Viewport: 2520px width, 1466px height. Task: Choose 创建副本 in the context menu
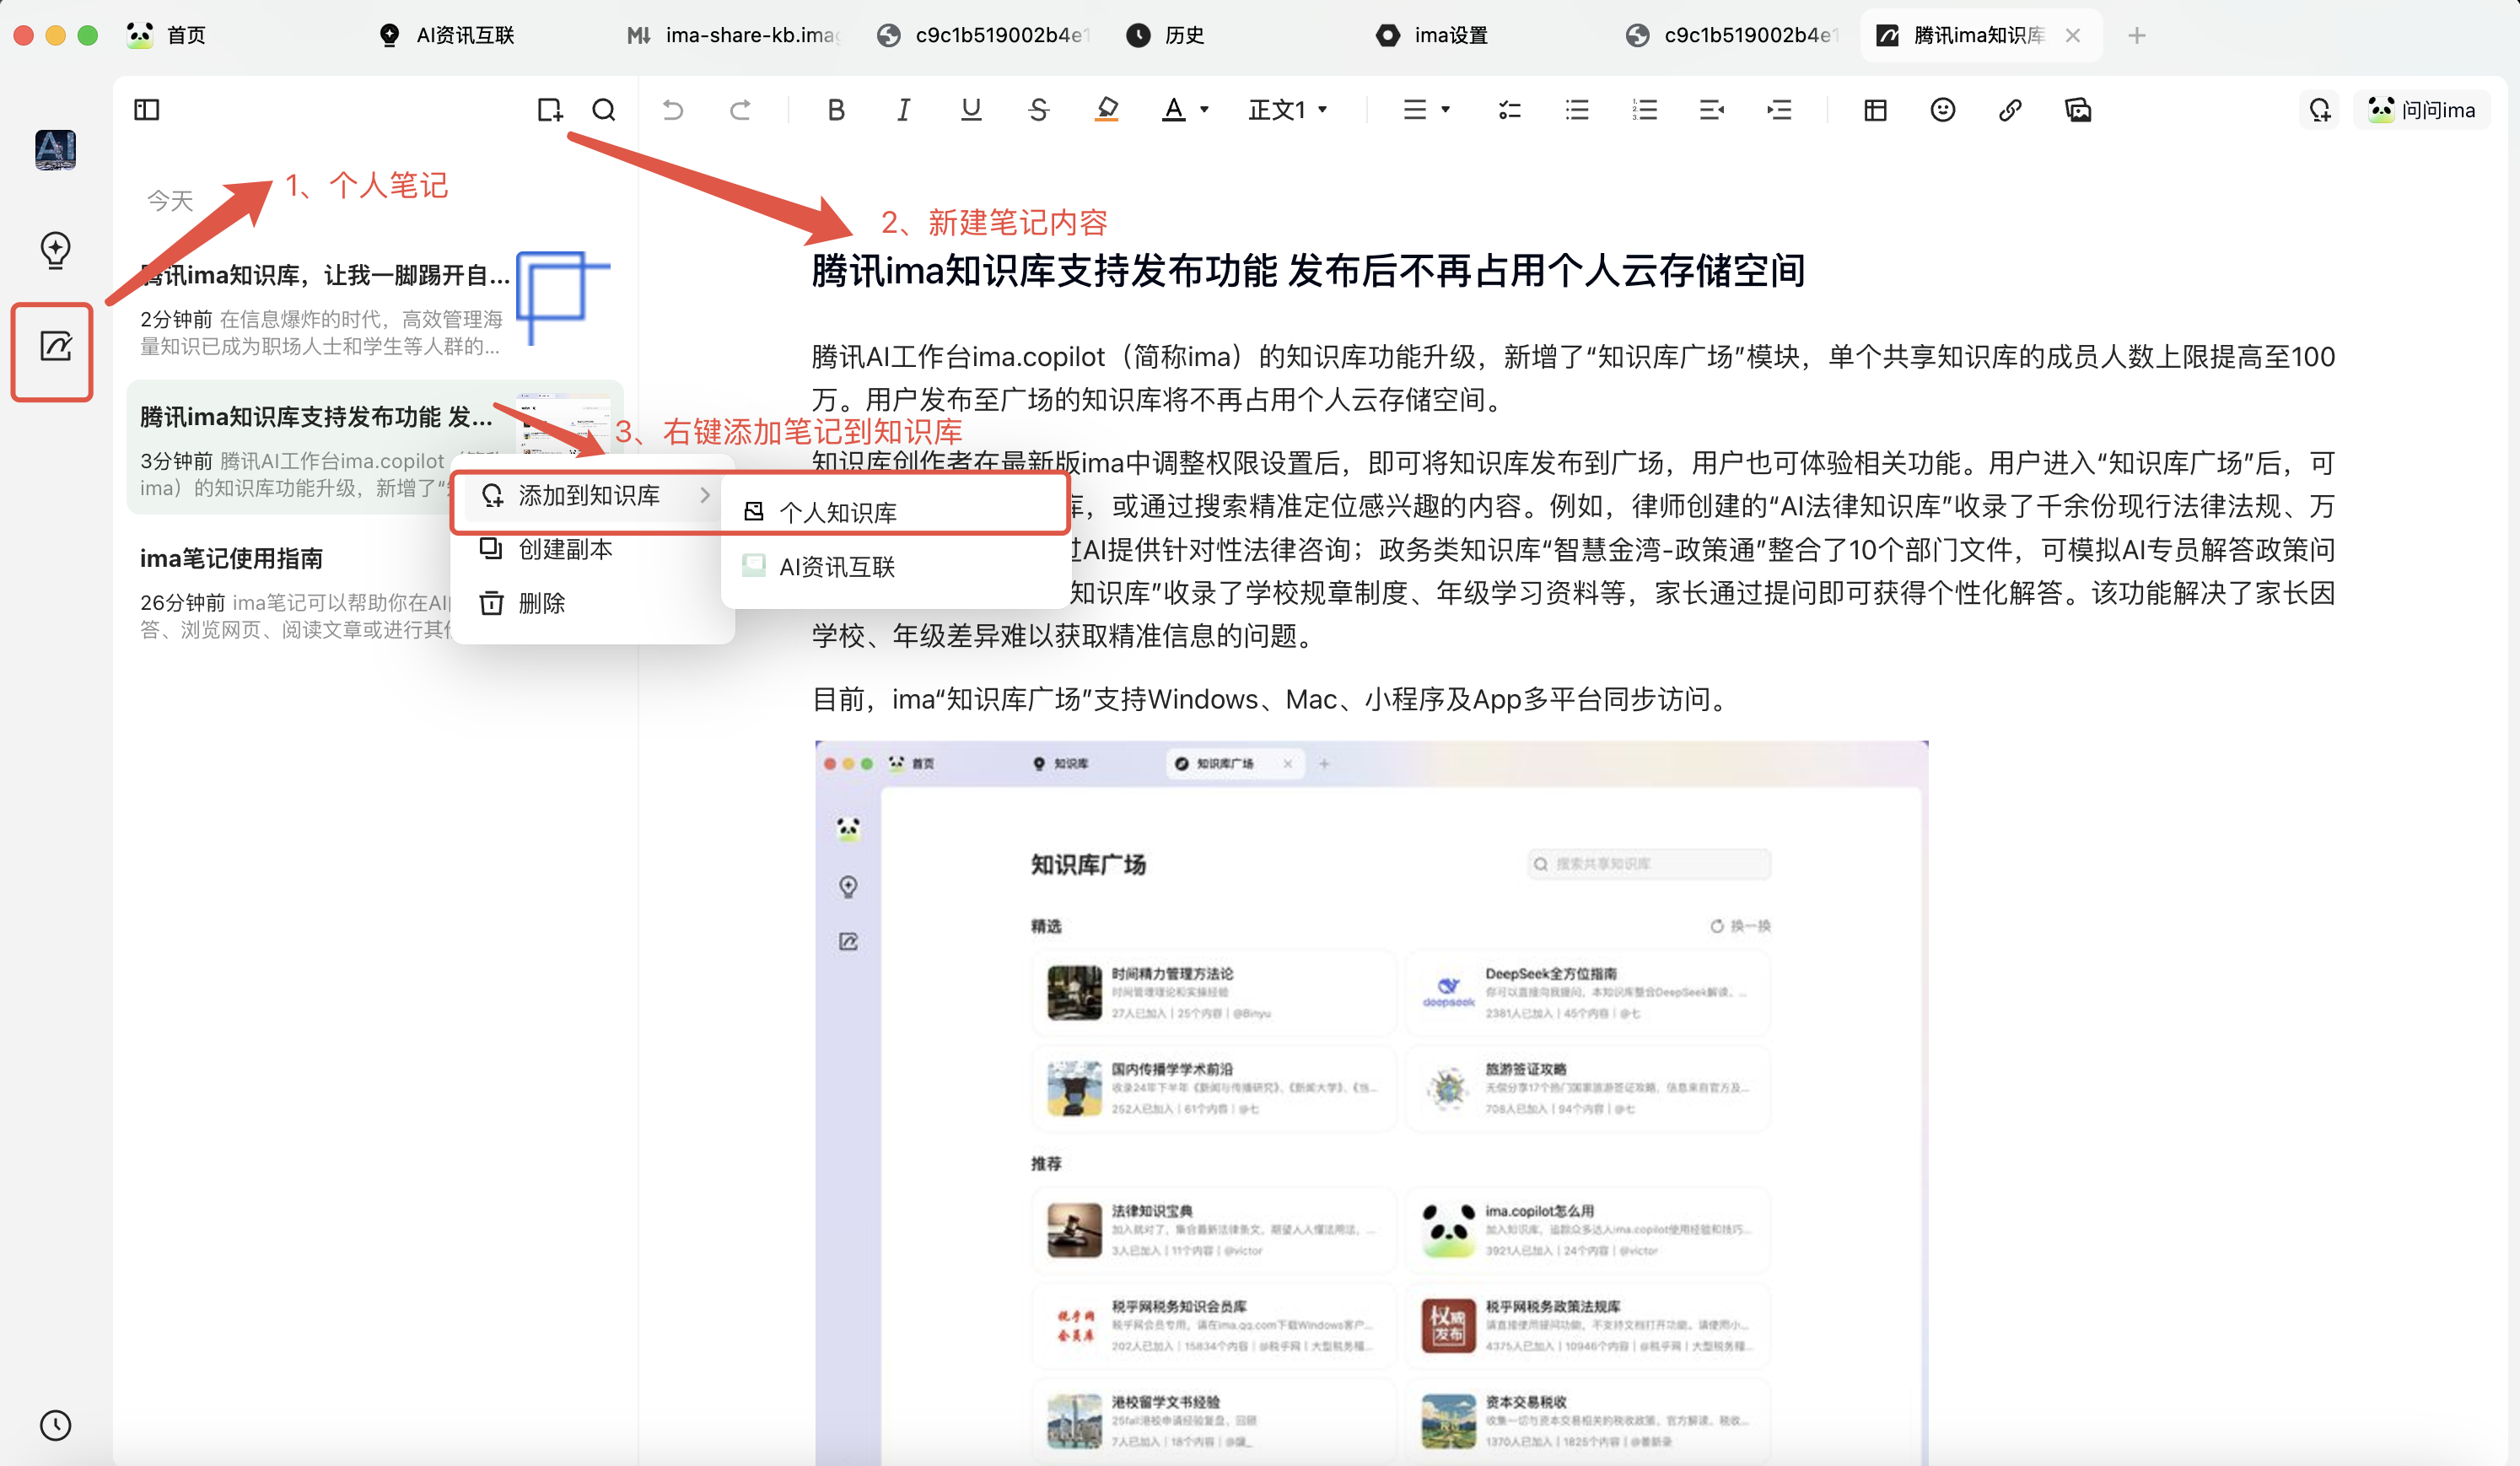[x=593, y=549]
